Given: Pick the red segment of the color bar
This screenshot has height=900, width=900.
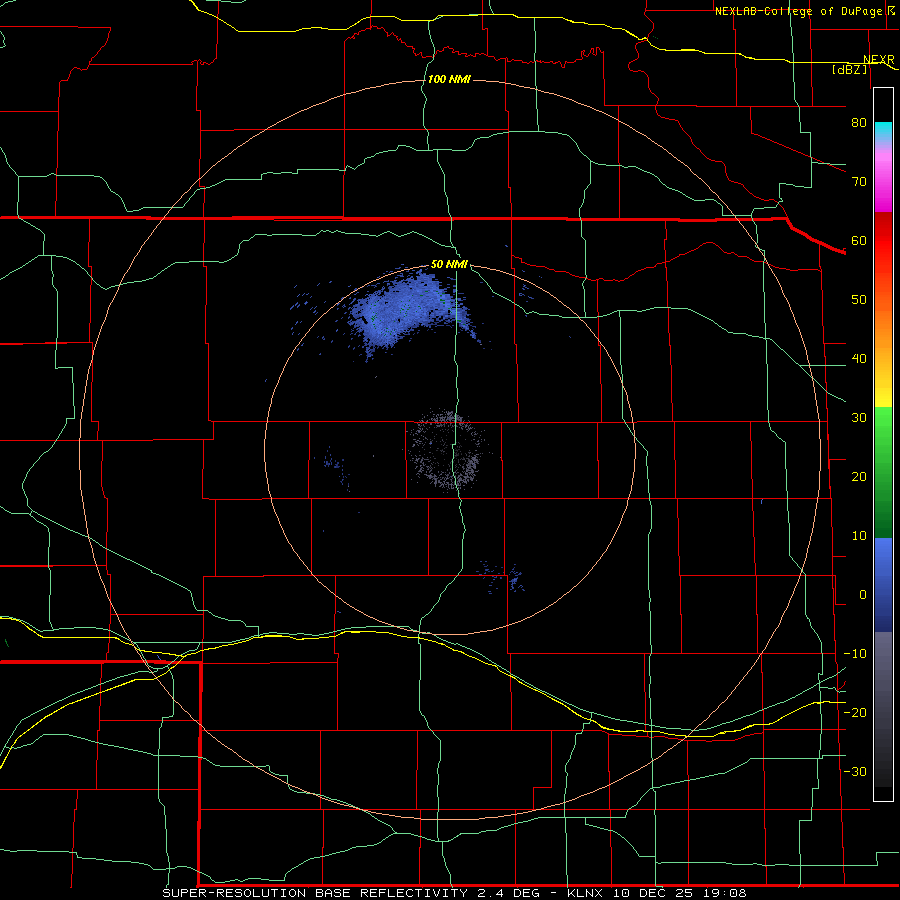Looking at the screenshot, I should pyautogui.click(x=883, y=241).
